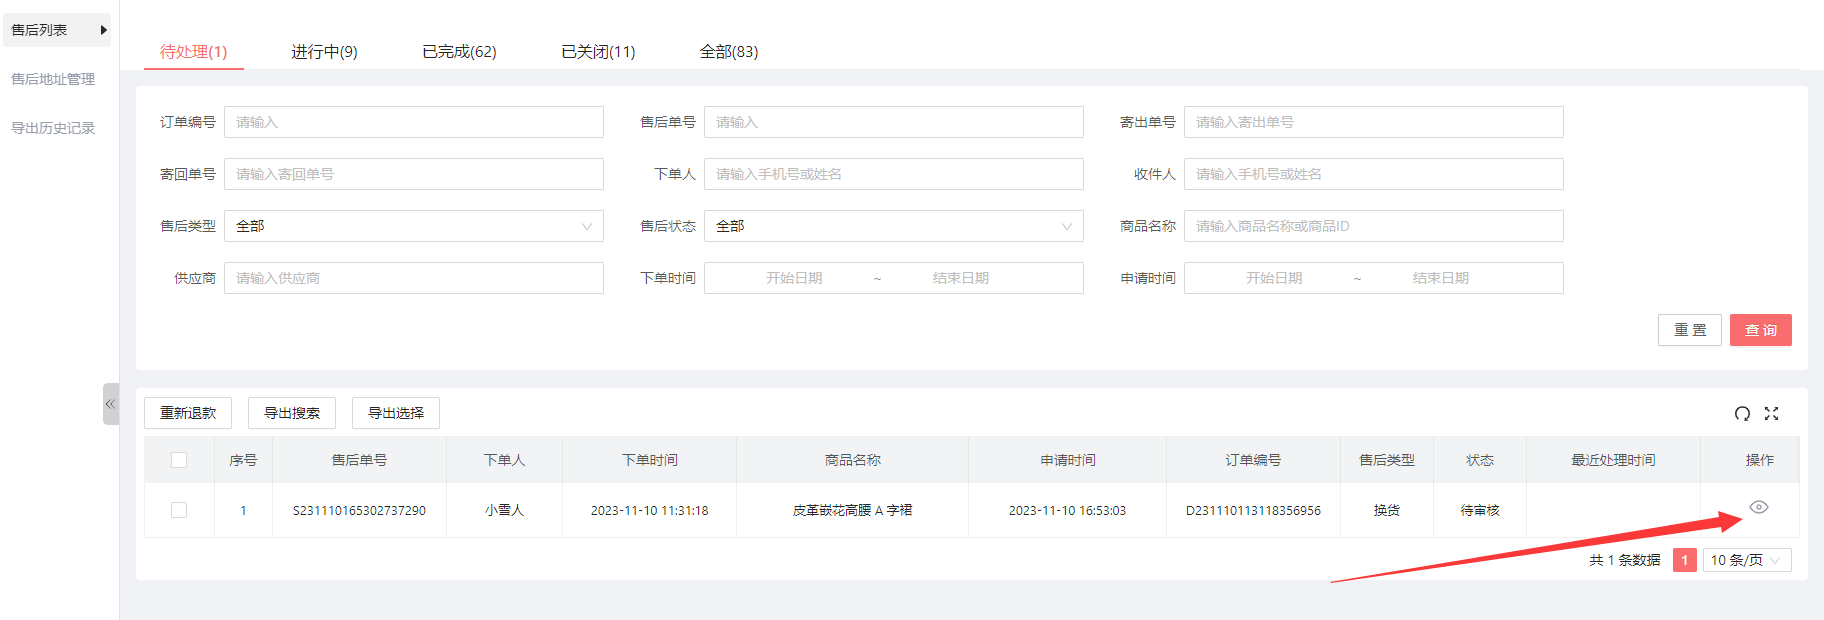
Task: Expand the 售后列表 sidebar arrow
Action: tap(103, 30)
